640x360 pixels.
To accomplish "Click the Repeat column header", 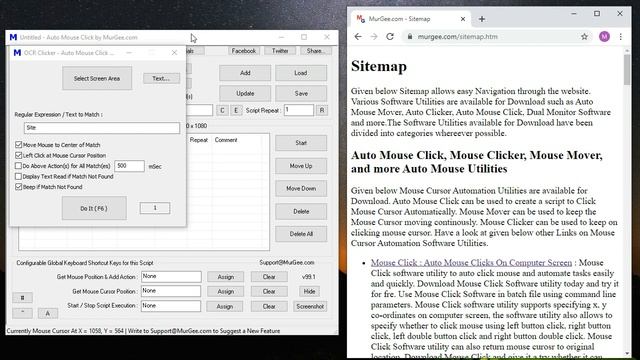I will [199, 140].
